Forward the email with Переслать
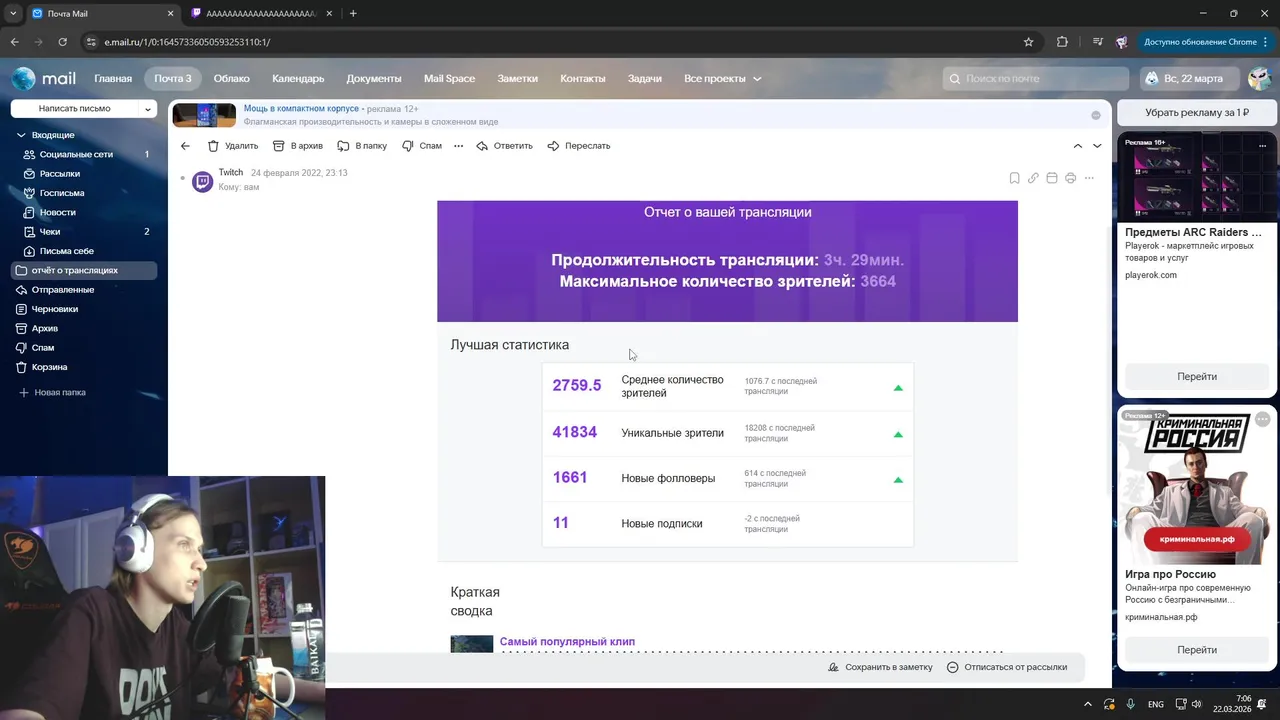The height and width of the screenshot is (720, 1280). (578, 146)
